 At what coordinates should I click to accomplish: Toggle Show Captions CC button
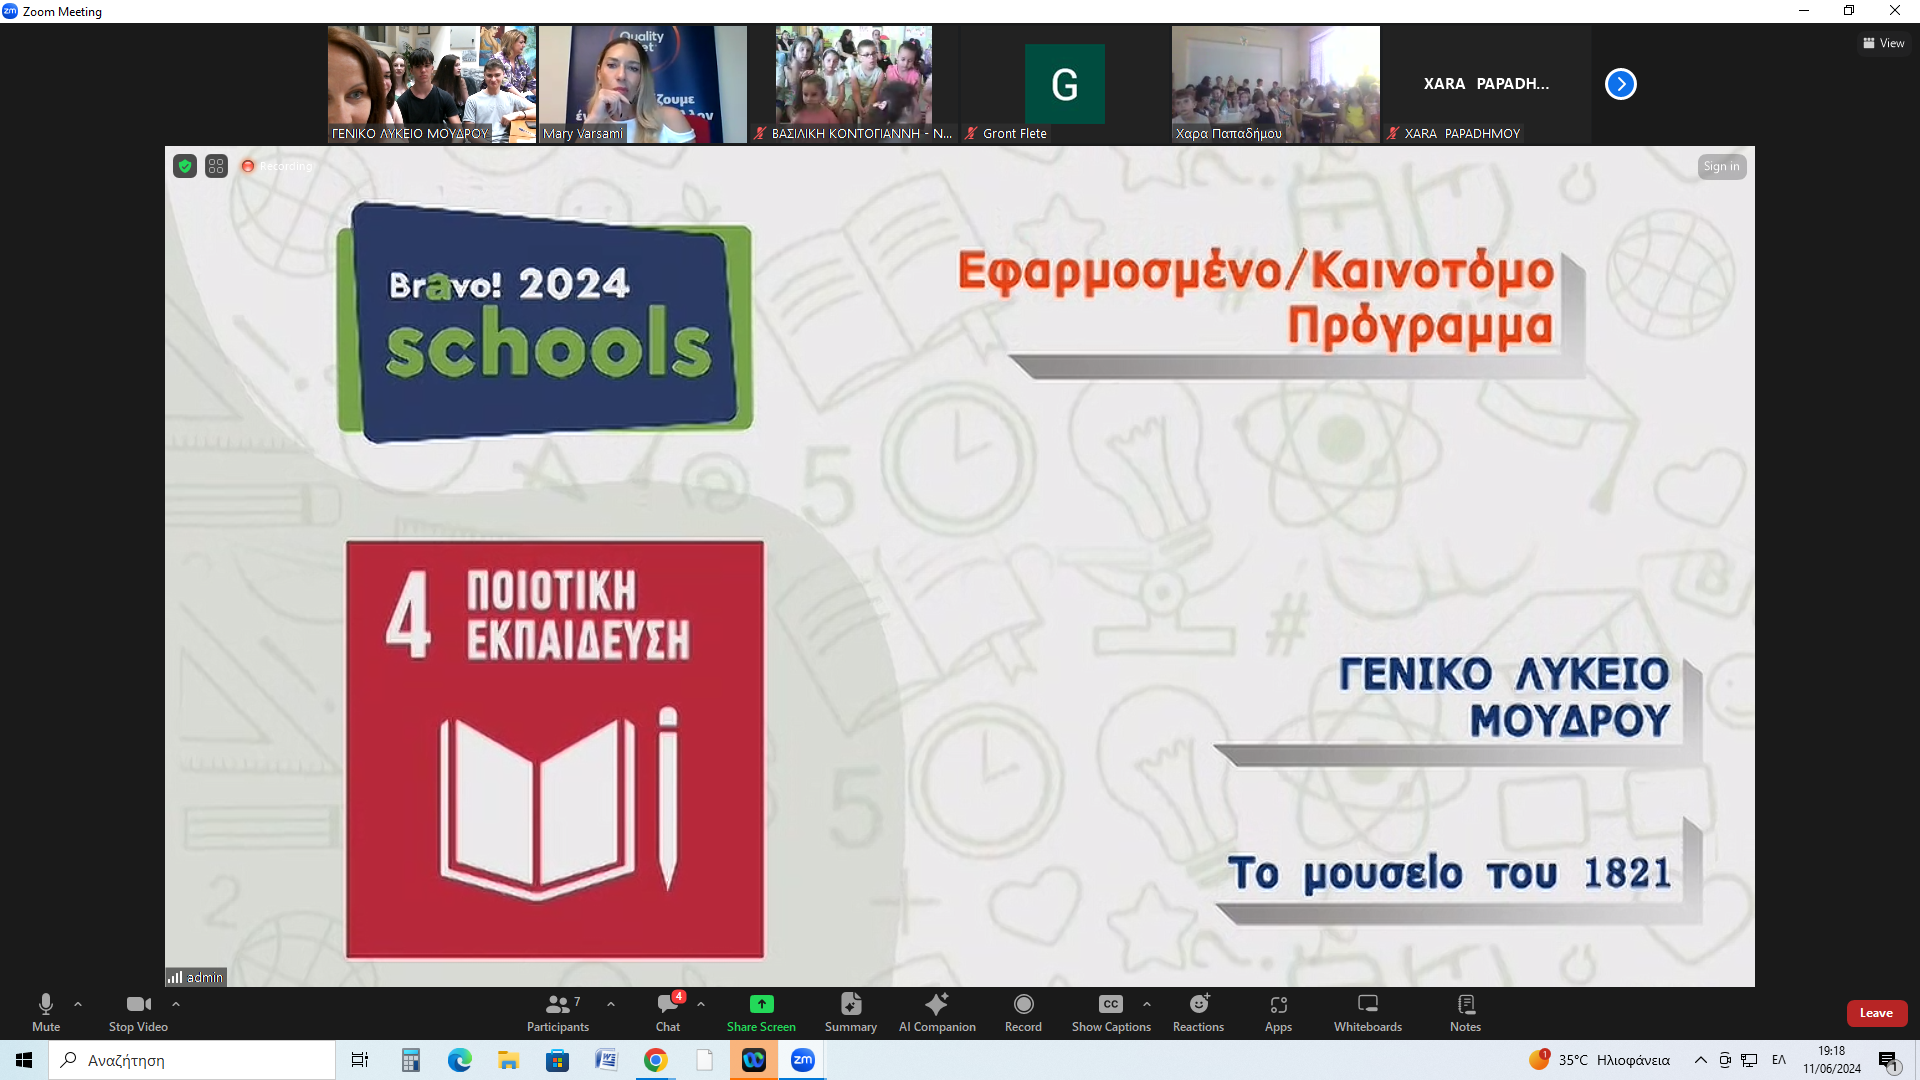click(x=1110, y=1004)
